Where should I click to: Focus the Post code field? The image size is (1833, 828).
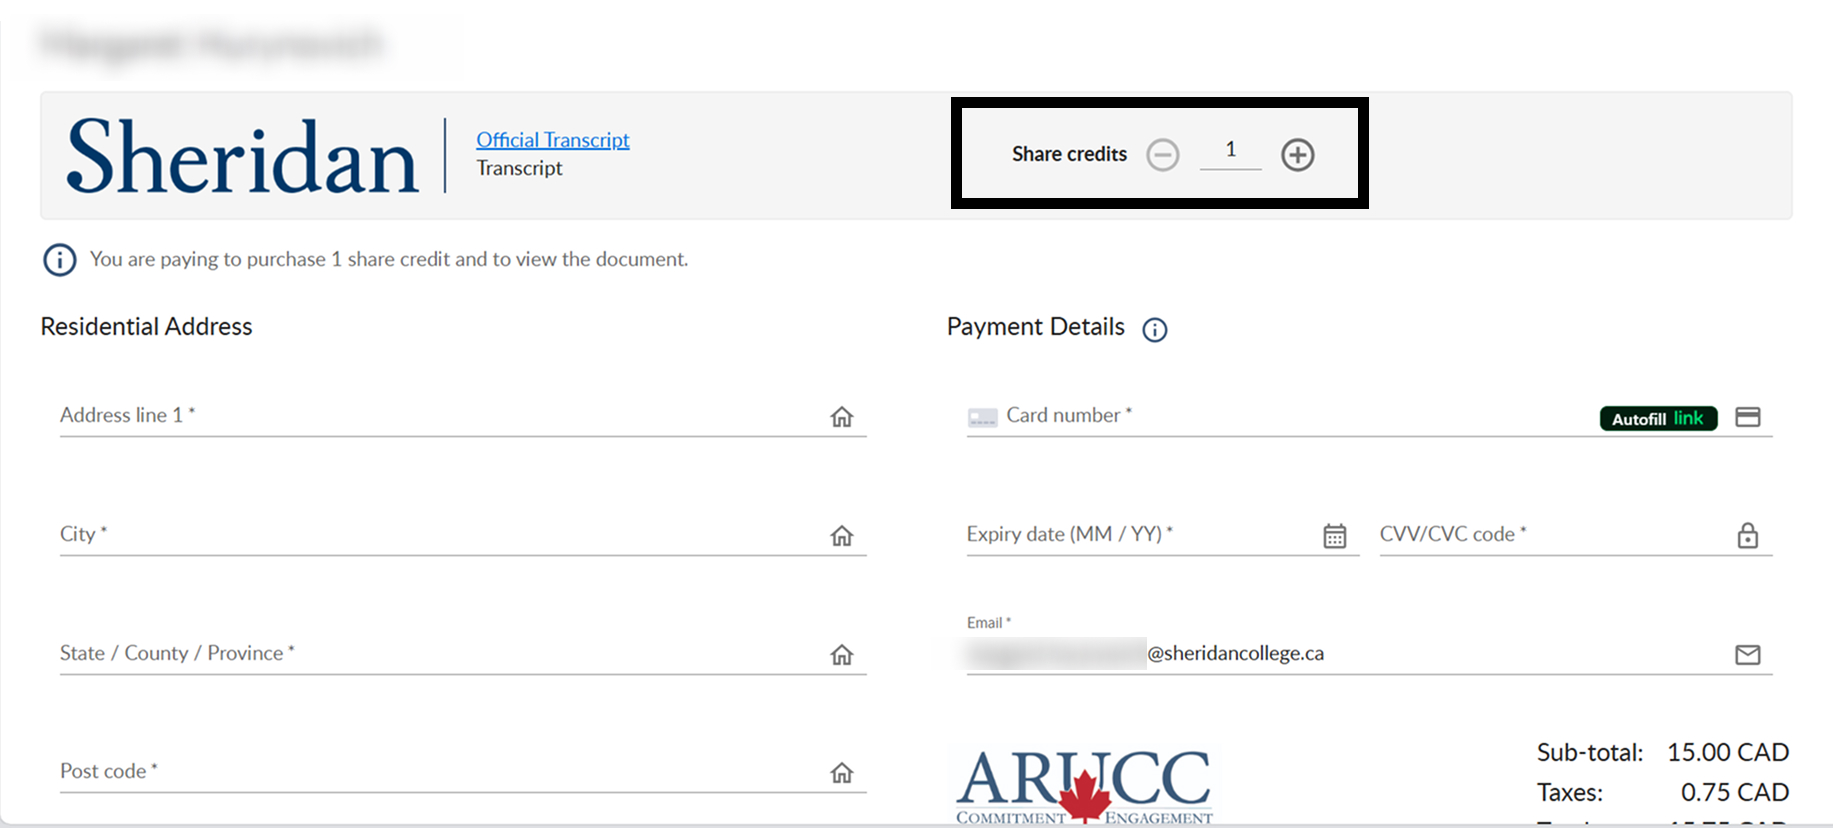click(x=463, y=772)
